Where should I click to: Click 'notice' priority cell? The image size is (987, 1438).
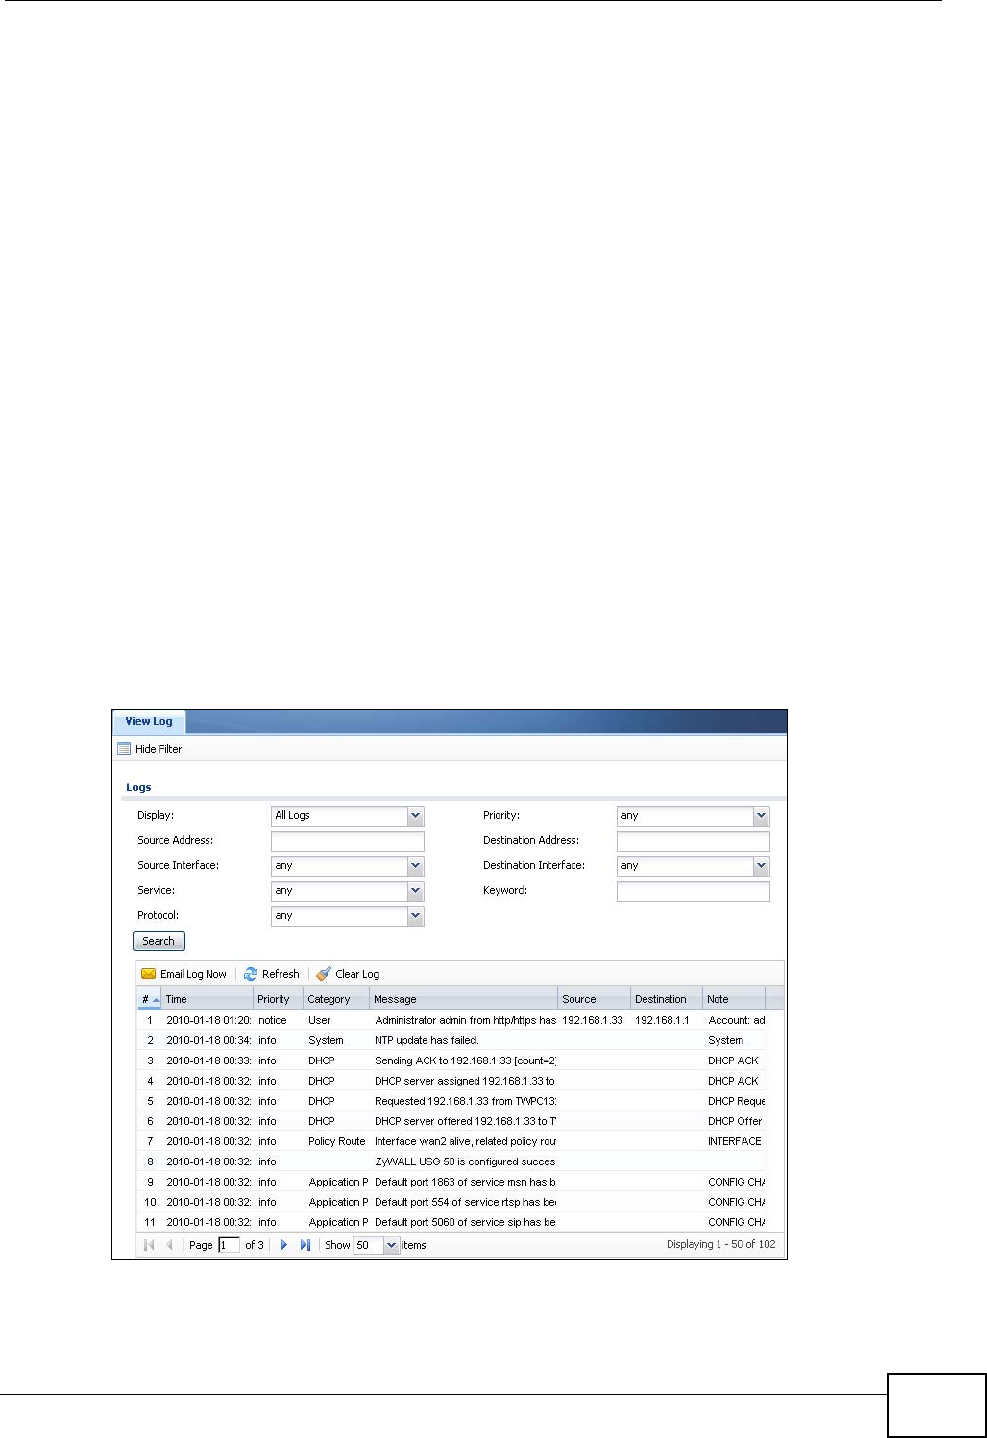click(x=272, y=1021)
